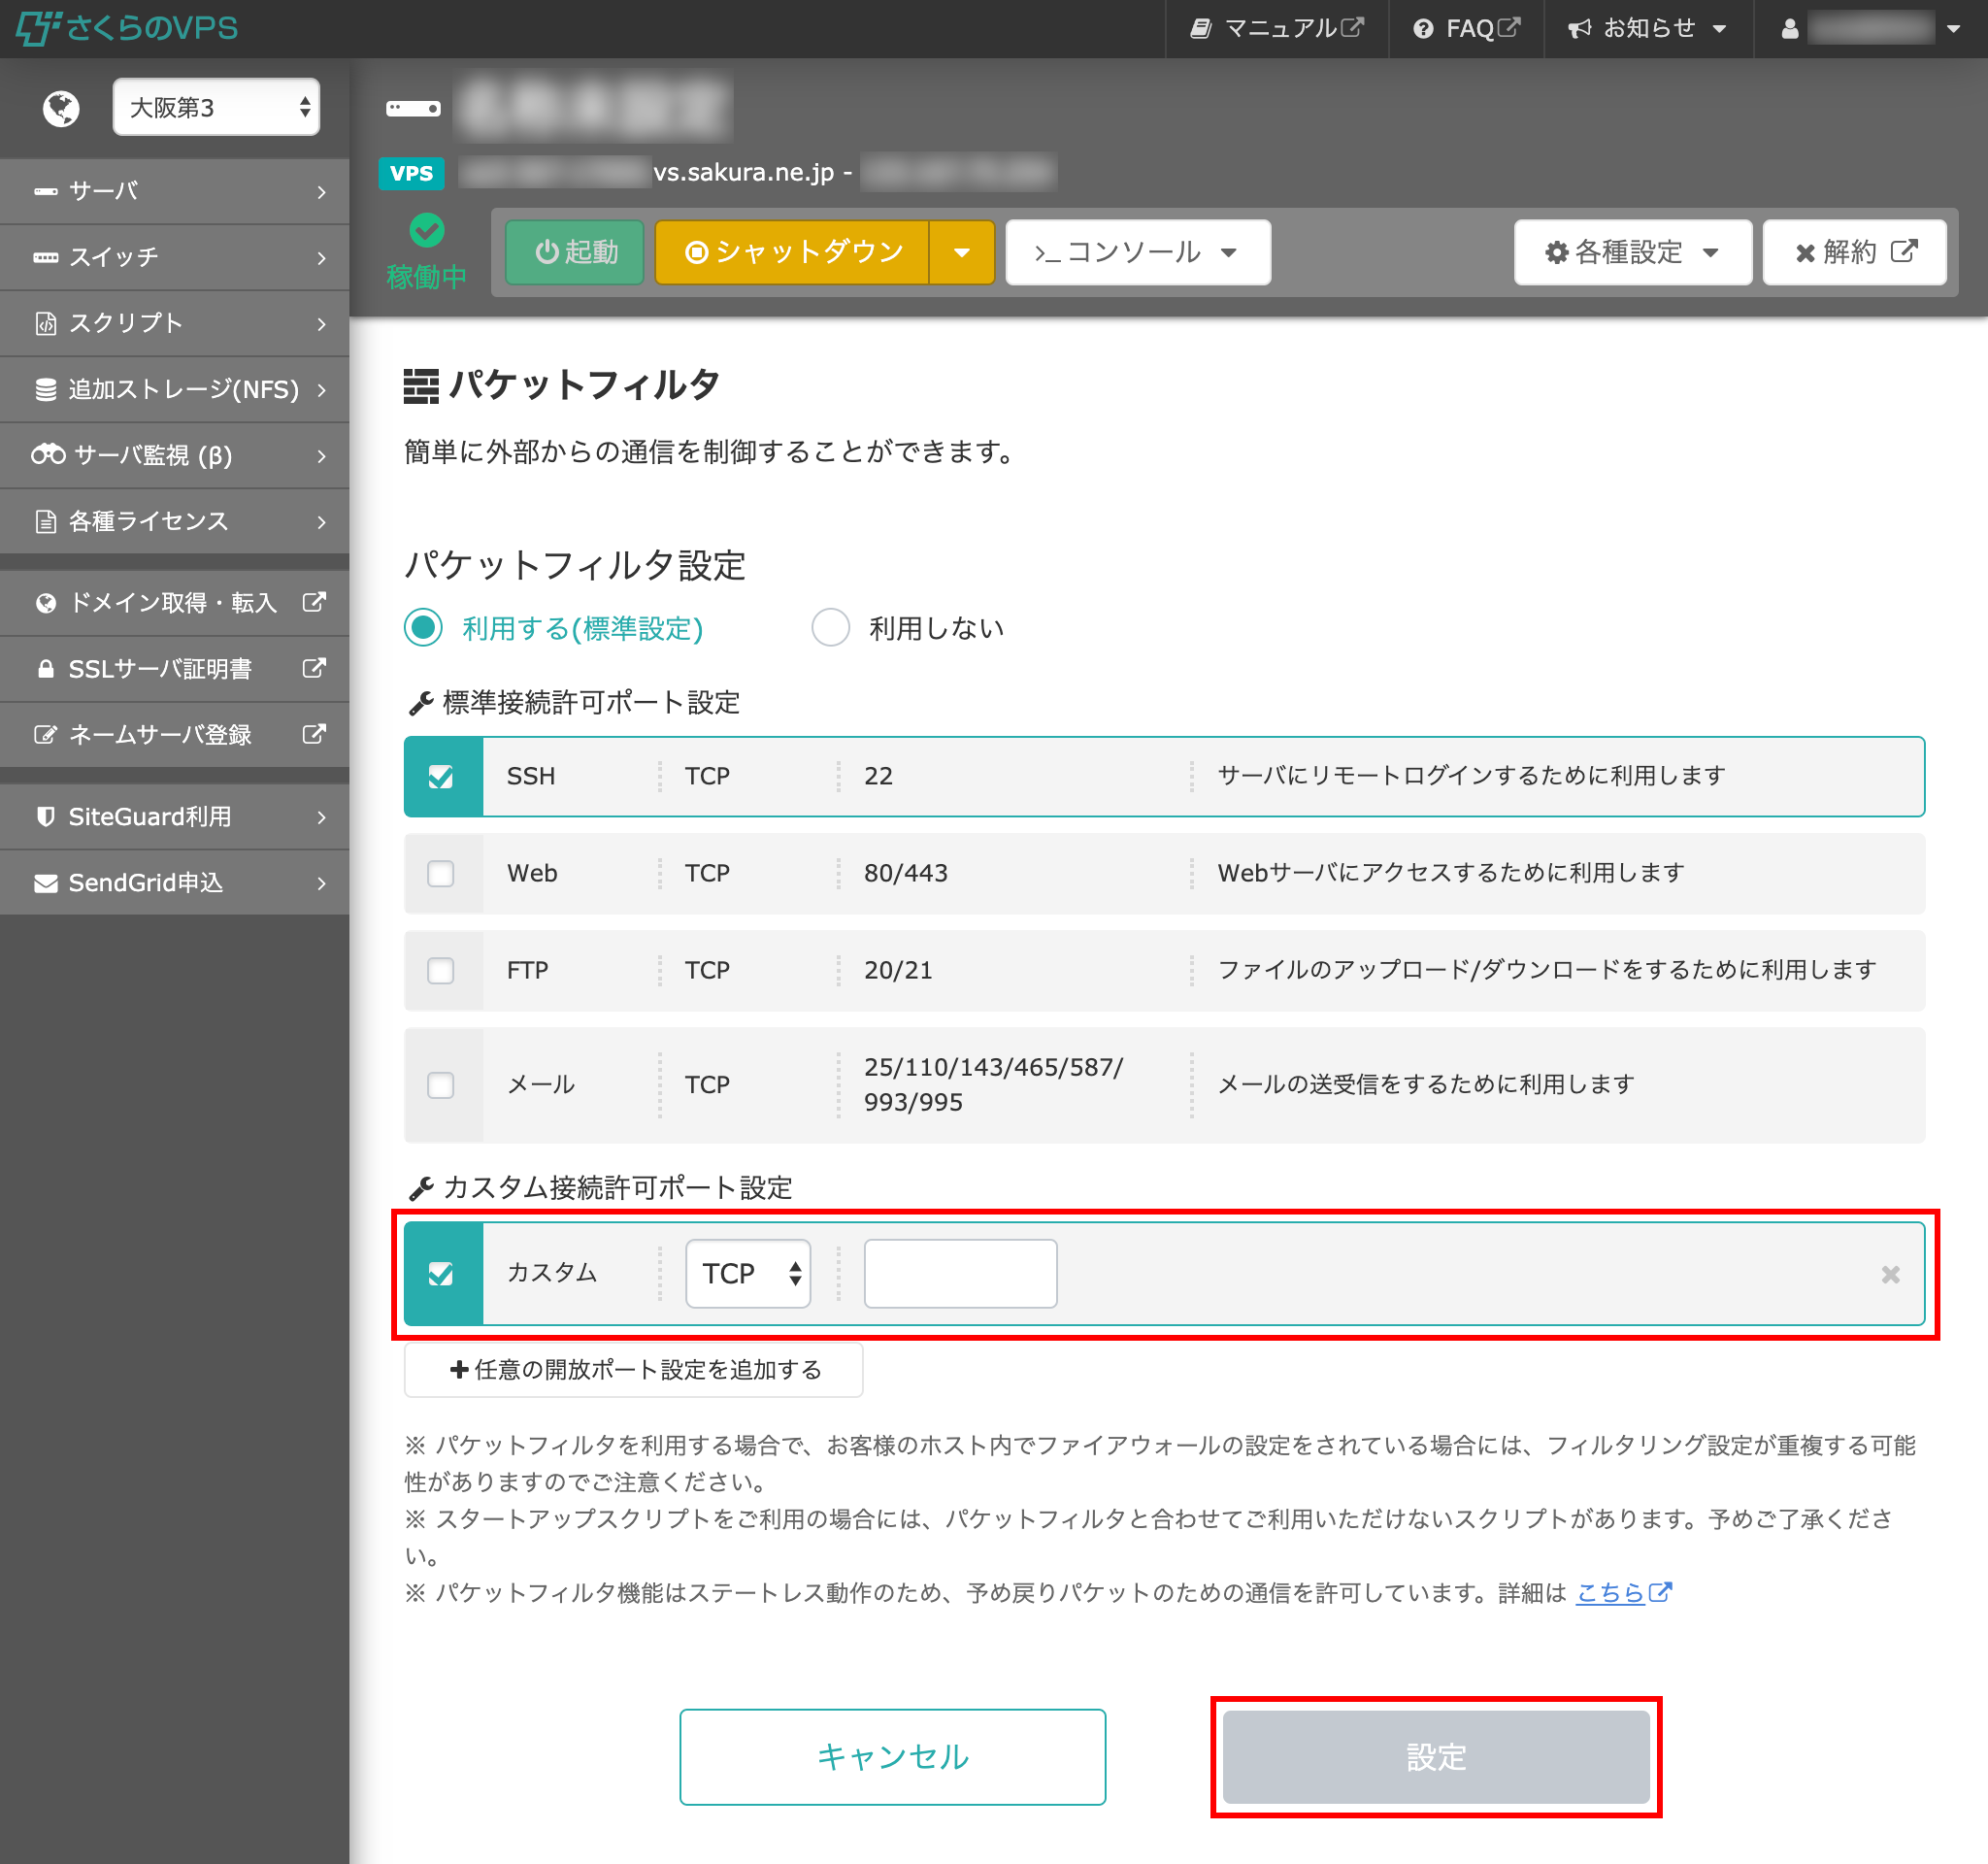Click the 解約 cancel contract button

coord(1853,252)
